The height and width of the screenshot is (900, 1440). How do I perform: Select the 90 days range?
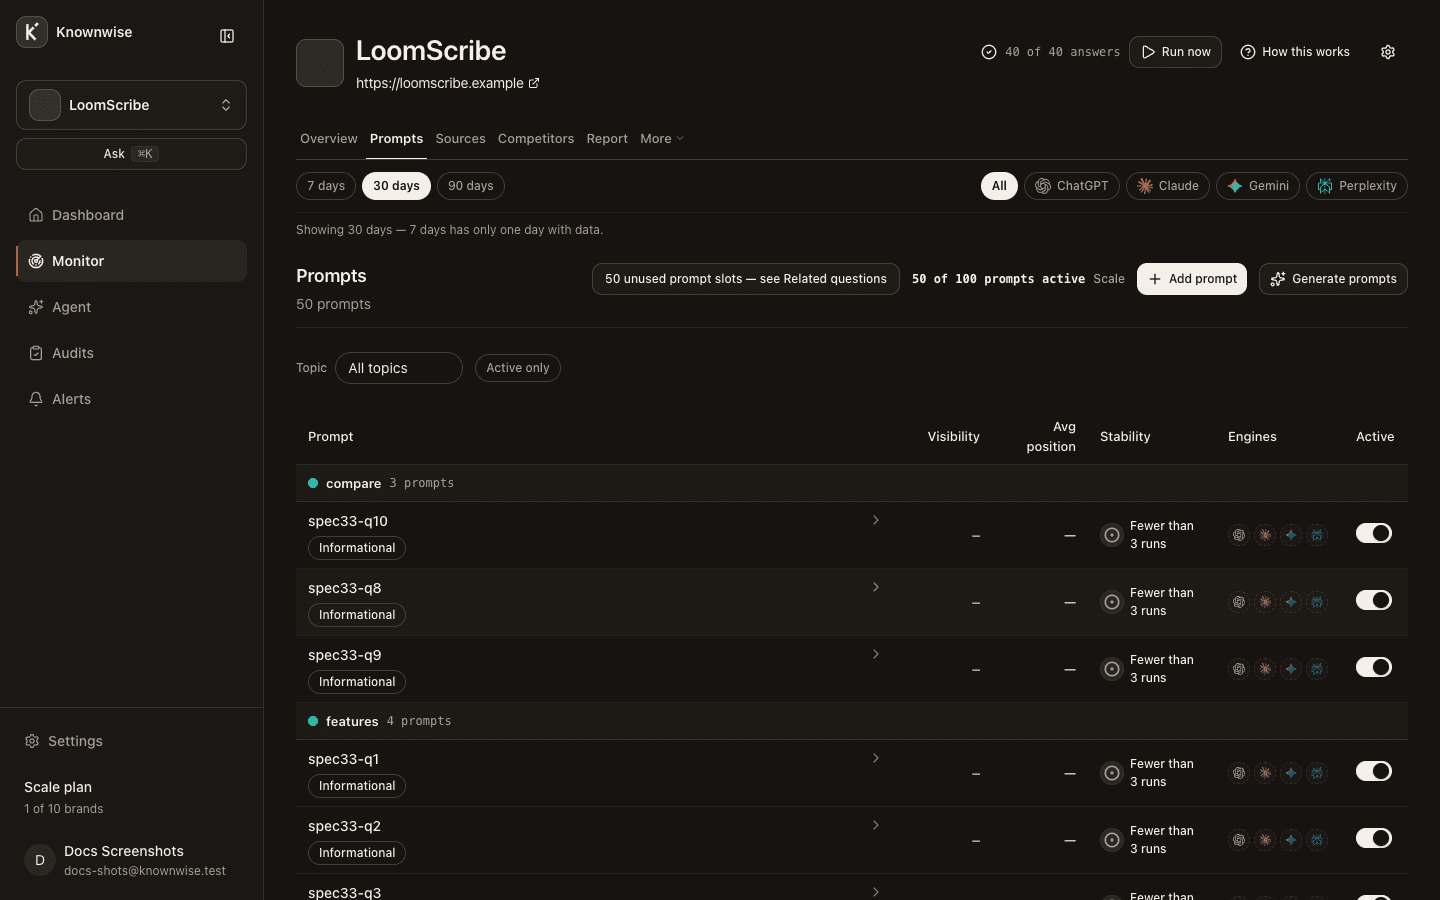(471, 186)
